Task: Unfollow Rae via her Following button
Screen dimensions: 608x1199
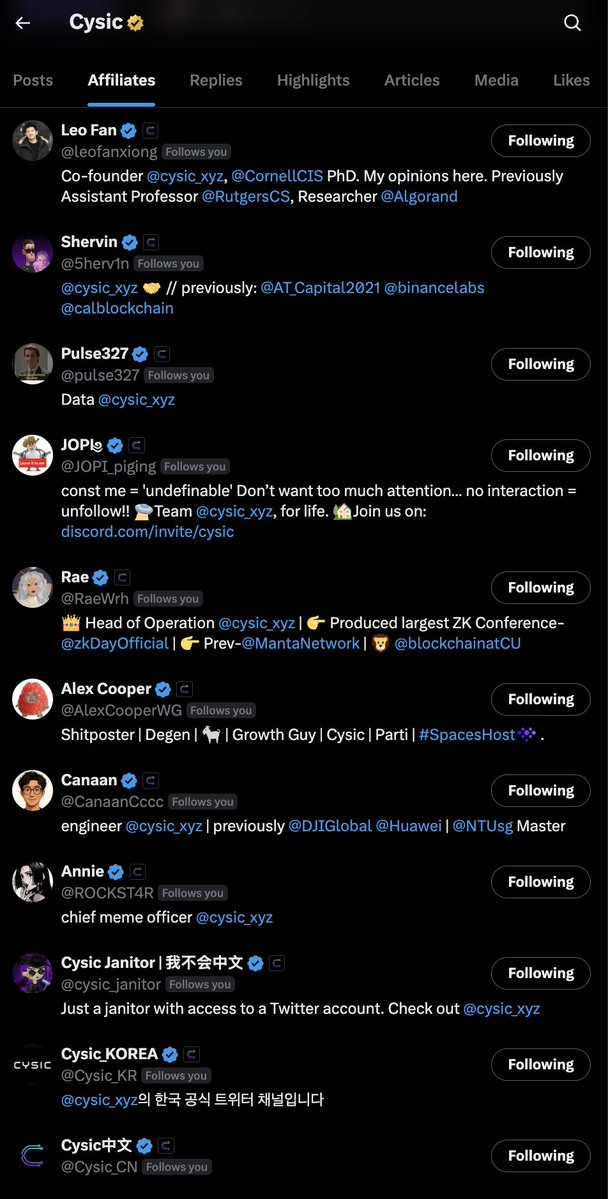Action: pyautogui.click(x=540, y=588)
